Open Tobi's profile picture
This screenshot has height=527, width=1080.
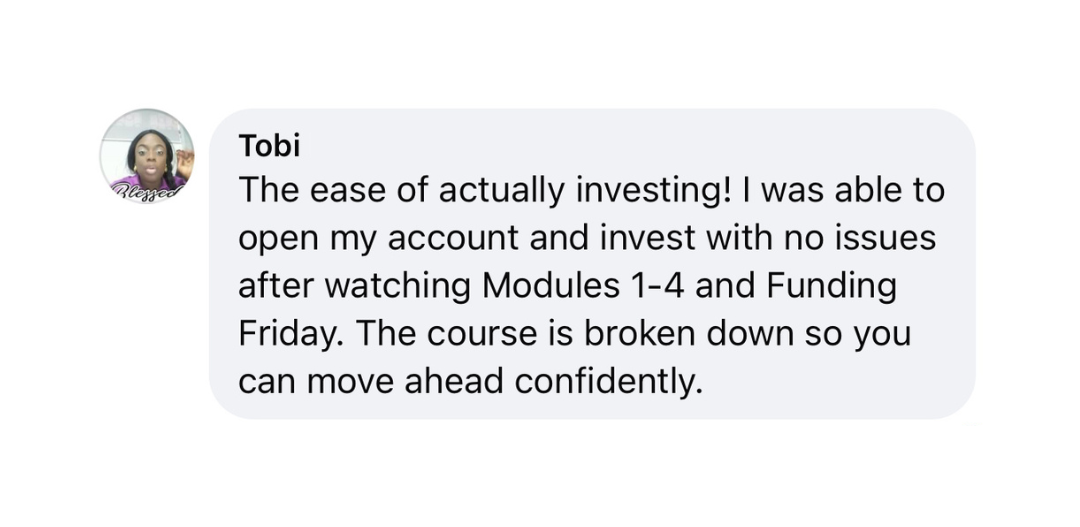(x=147, y=156)
